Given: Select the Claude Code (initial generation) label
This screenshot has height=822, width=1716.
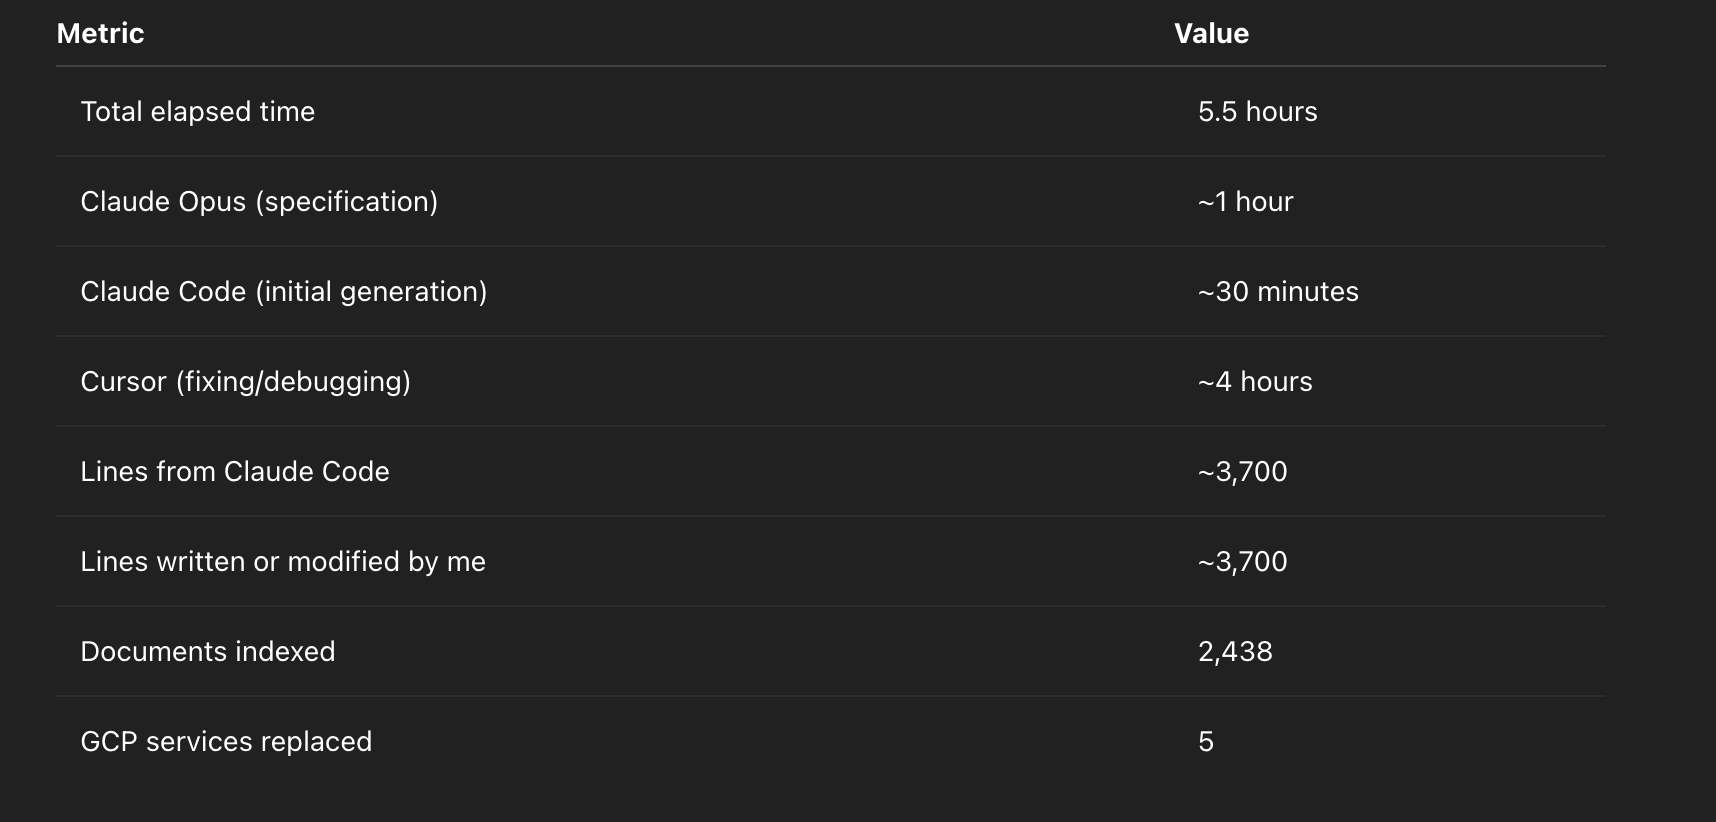Looking at the screenshot, I should (x=284, y=291).
